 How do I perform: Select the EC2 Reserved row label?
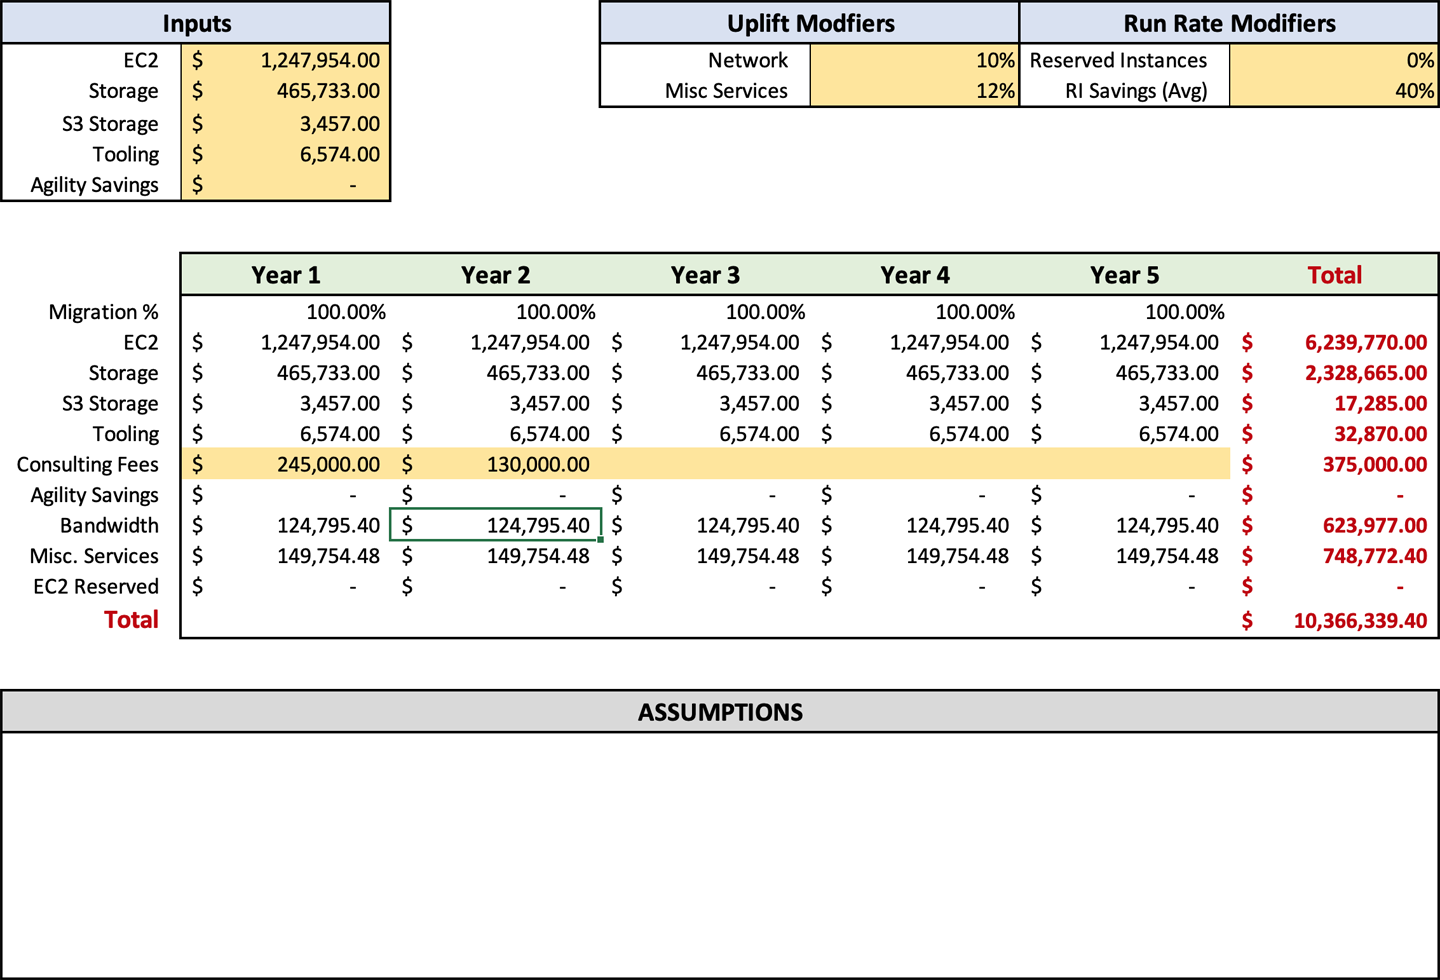coord(96,586)
